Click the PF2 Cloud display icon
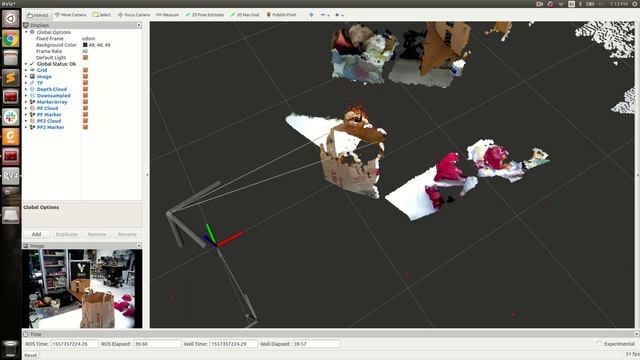 [x=32, y=121]
